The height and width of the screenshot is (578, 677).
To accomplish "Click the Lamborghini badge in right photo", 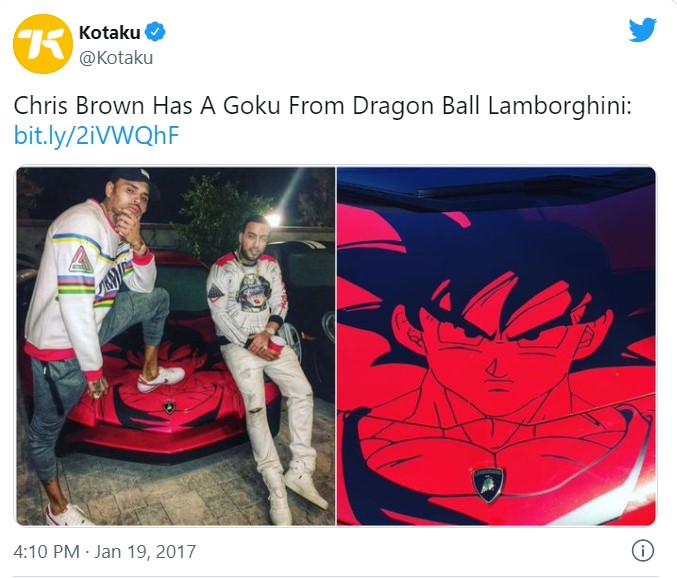I will click(x=487, y=485).
